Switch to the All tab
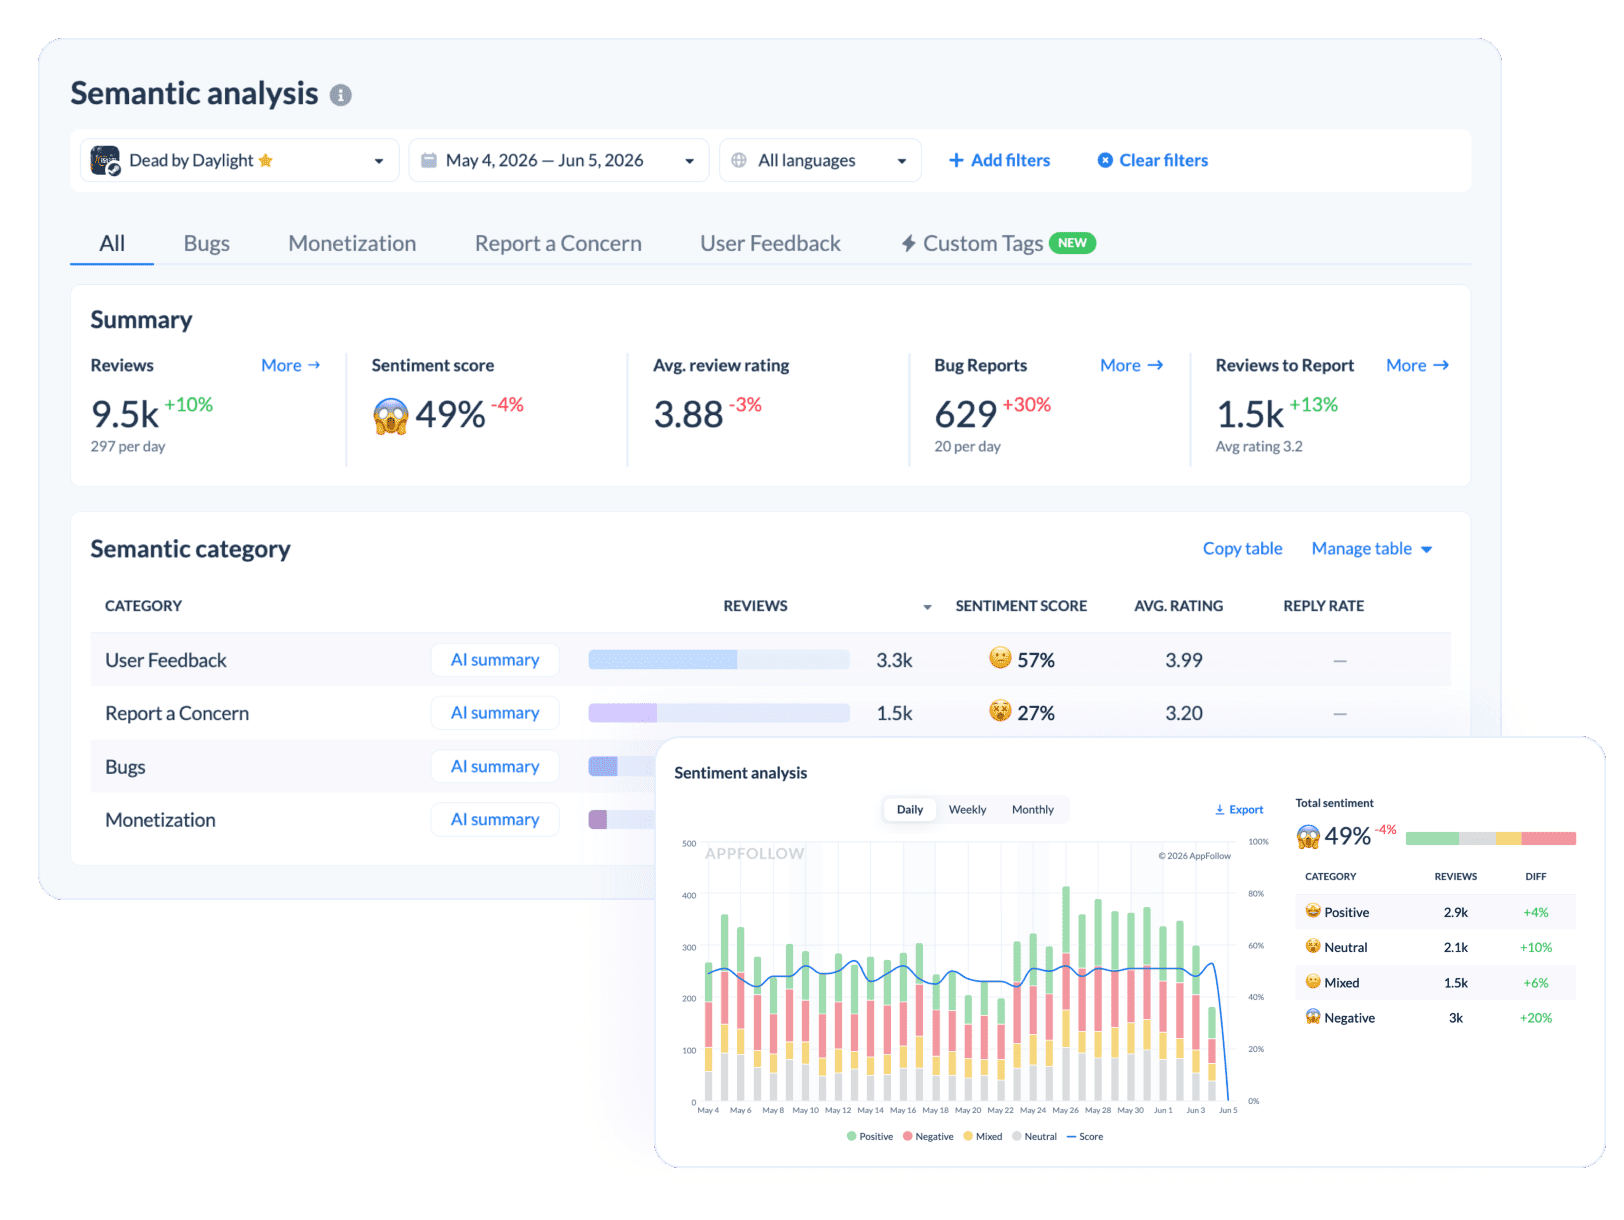 (112, 243)
